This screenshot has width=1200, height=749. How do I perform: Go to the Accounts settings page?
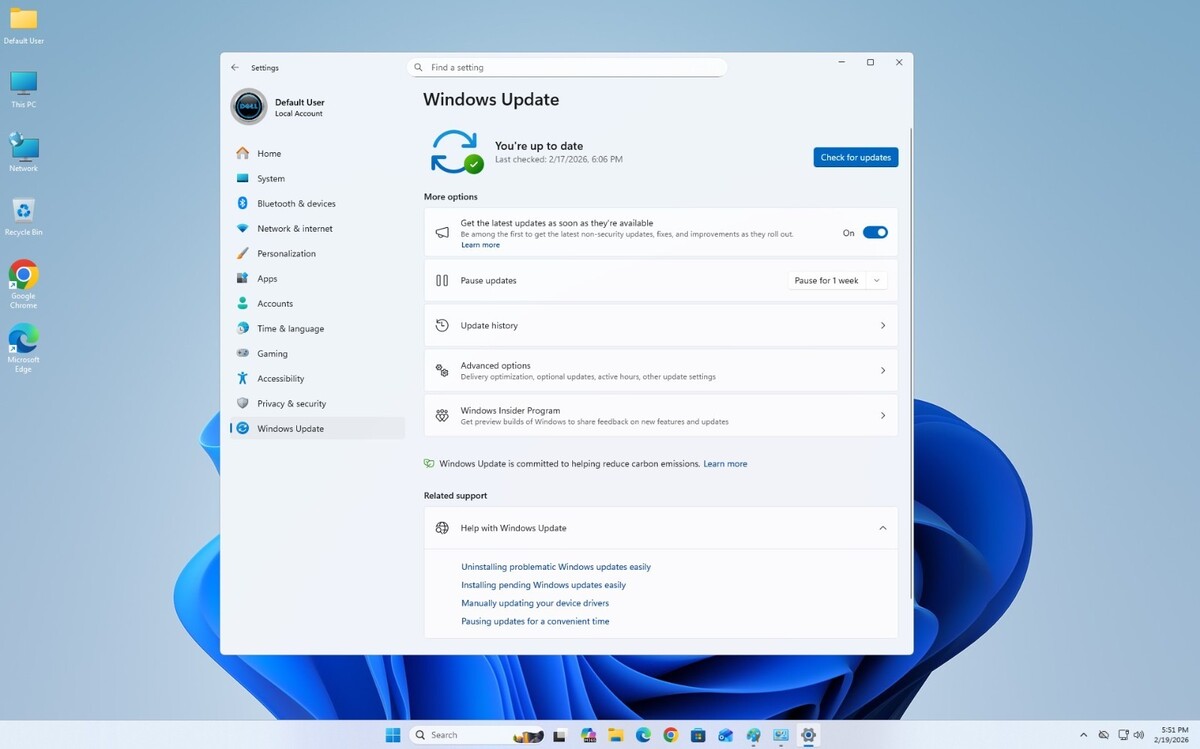pyautogui.click(x=275, y=303)
